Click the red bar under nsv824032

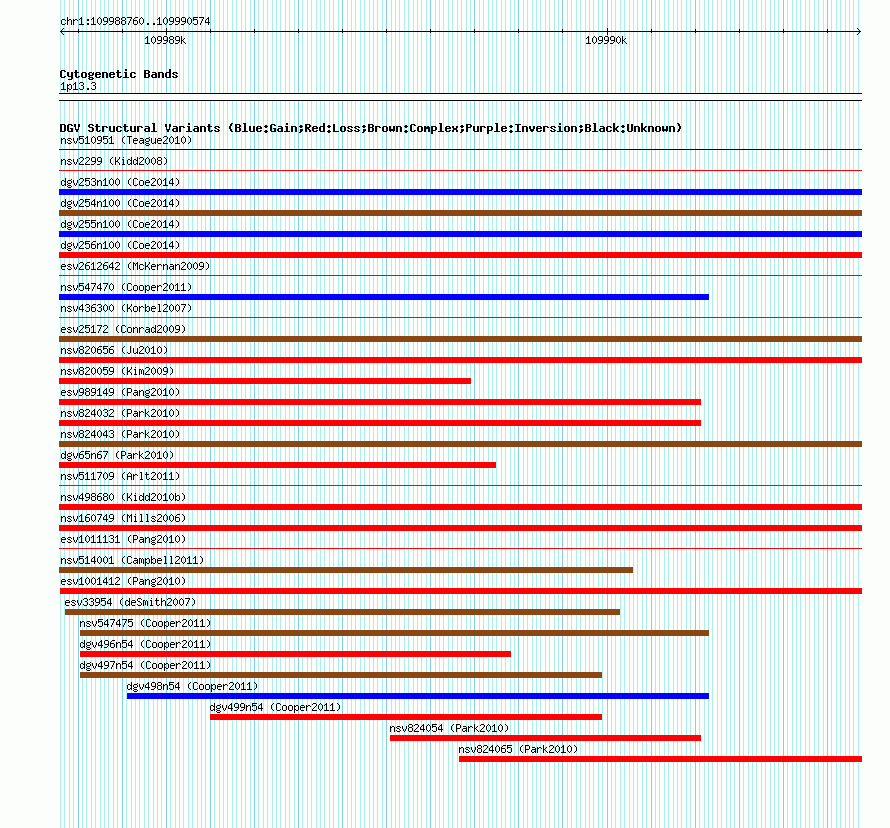point(380,423)
